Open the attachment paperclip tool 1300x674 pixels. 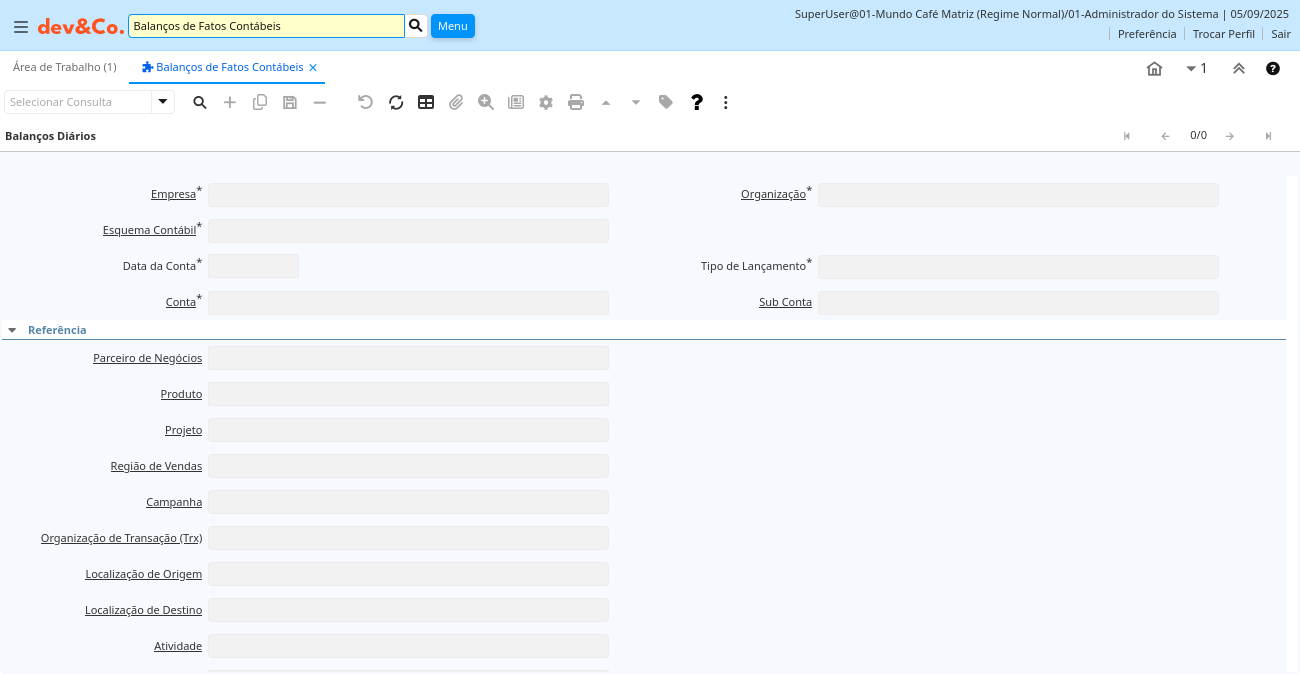click(456, 102)
